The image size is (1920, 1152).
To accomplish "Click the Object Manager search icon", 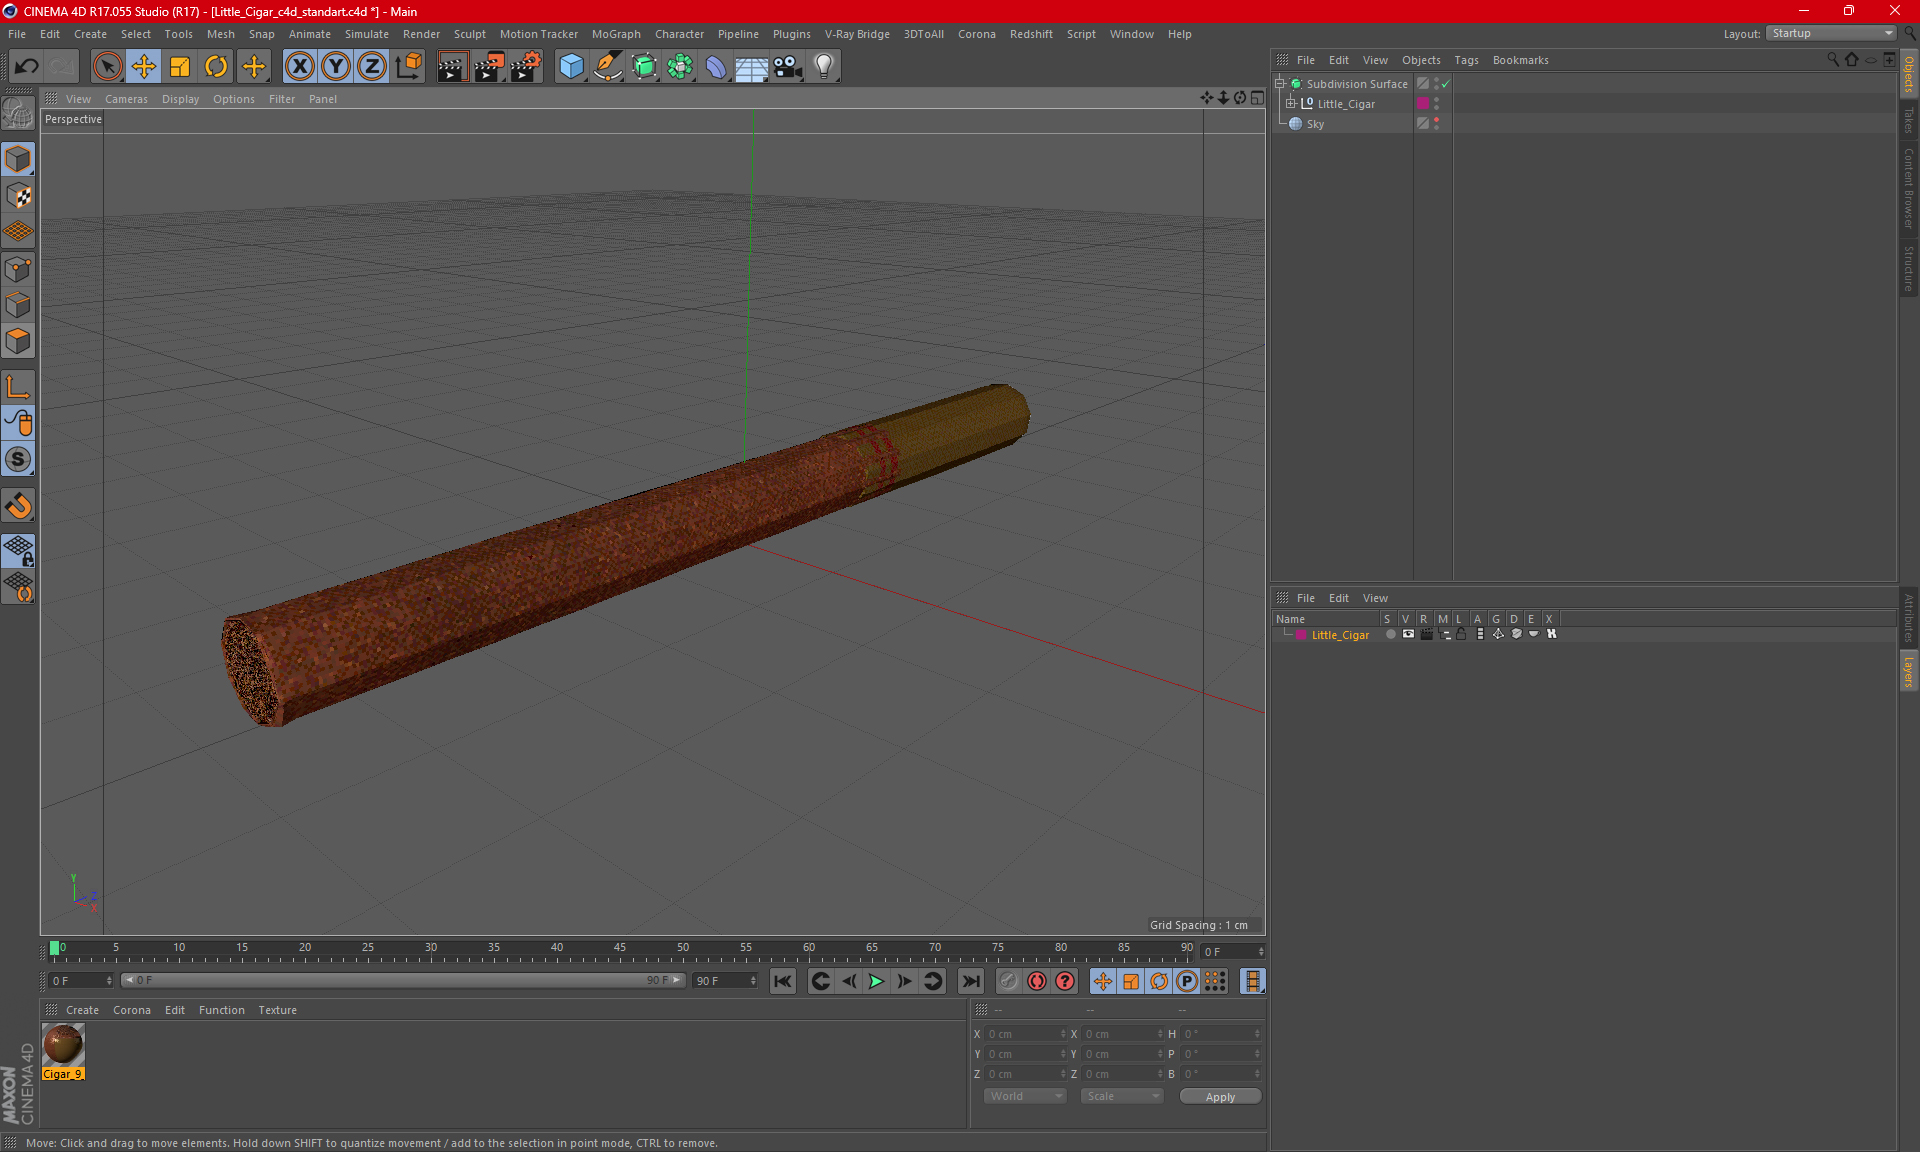I will pyautogui.click(x=1832, y=60).
